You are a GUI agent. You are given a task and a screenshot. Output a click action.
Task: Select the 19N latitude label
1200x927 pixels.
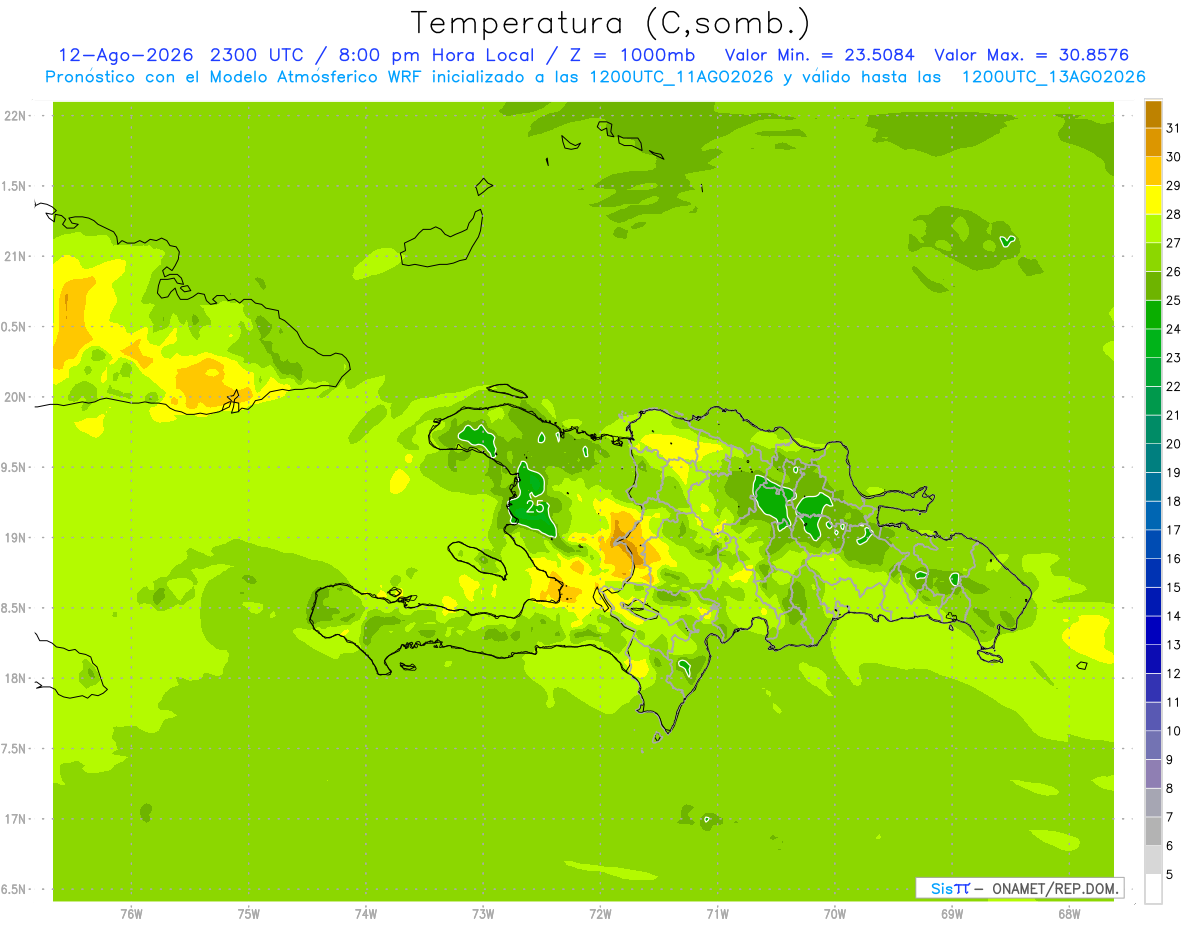(x=15, y=538)
